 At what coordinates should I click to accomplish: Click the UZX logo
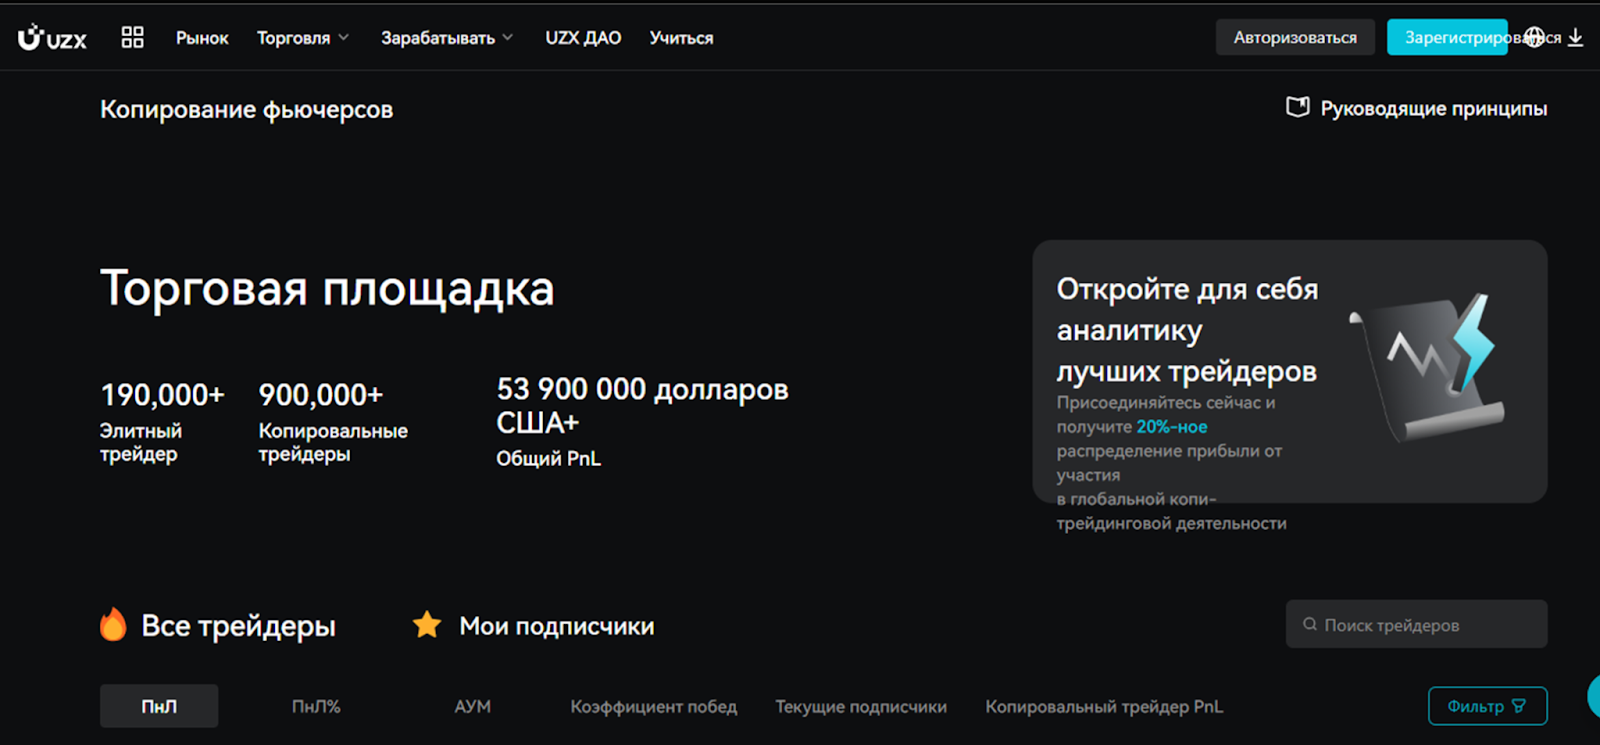click(x=52, y=38)
